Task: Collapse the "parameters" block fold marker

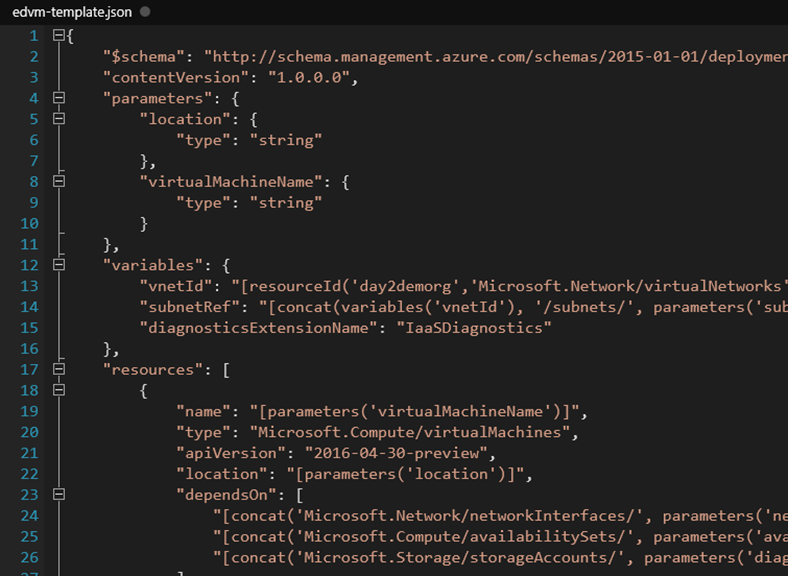Action: coord(58,98)
